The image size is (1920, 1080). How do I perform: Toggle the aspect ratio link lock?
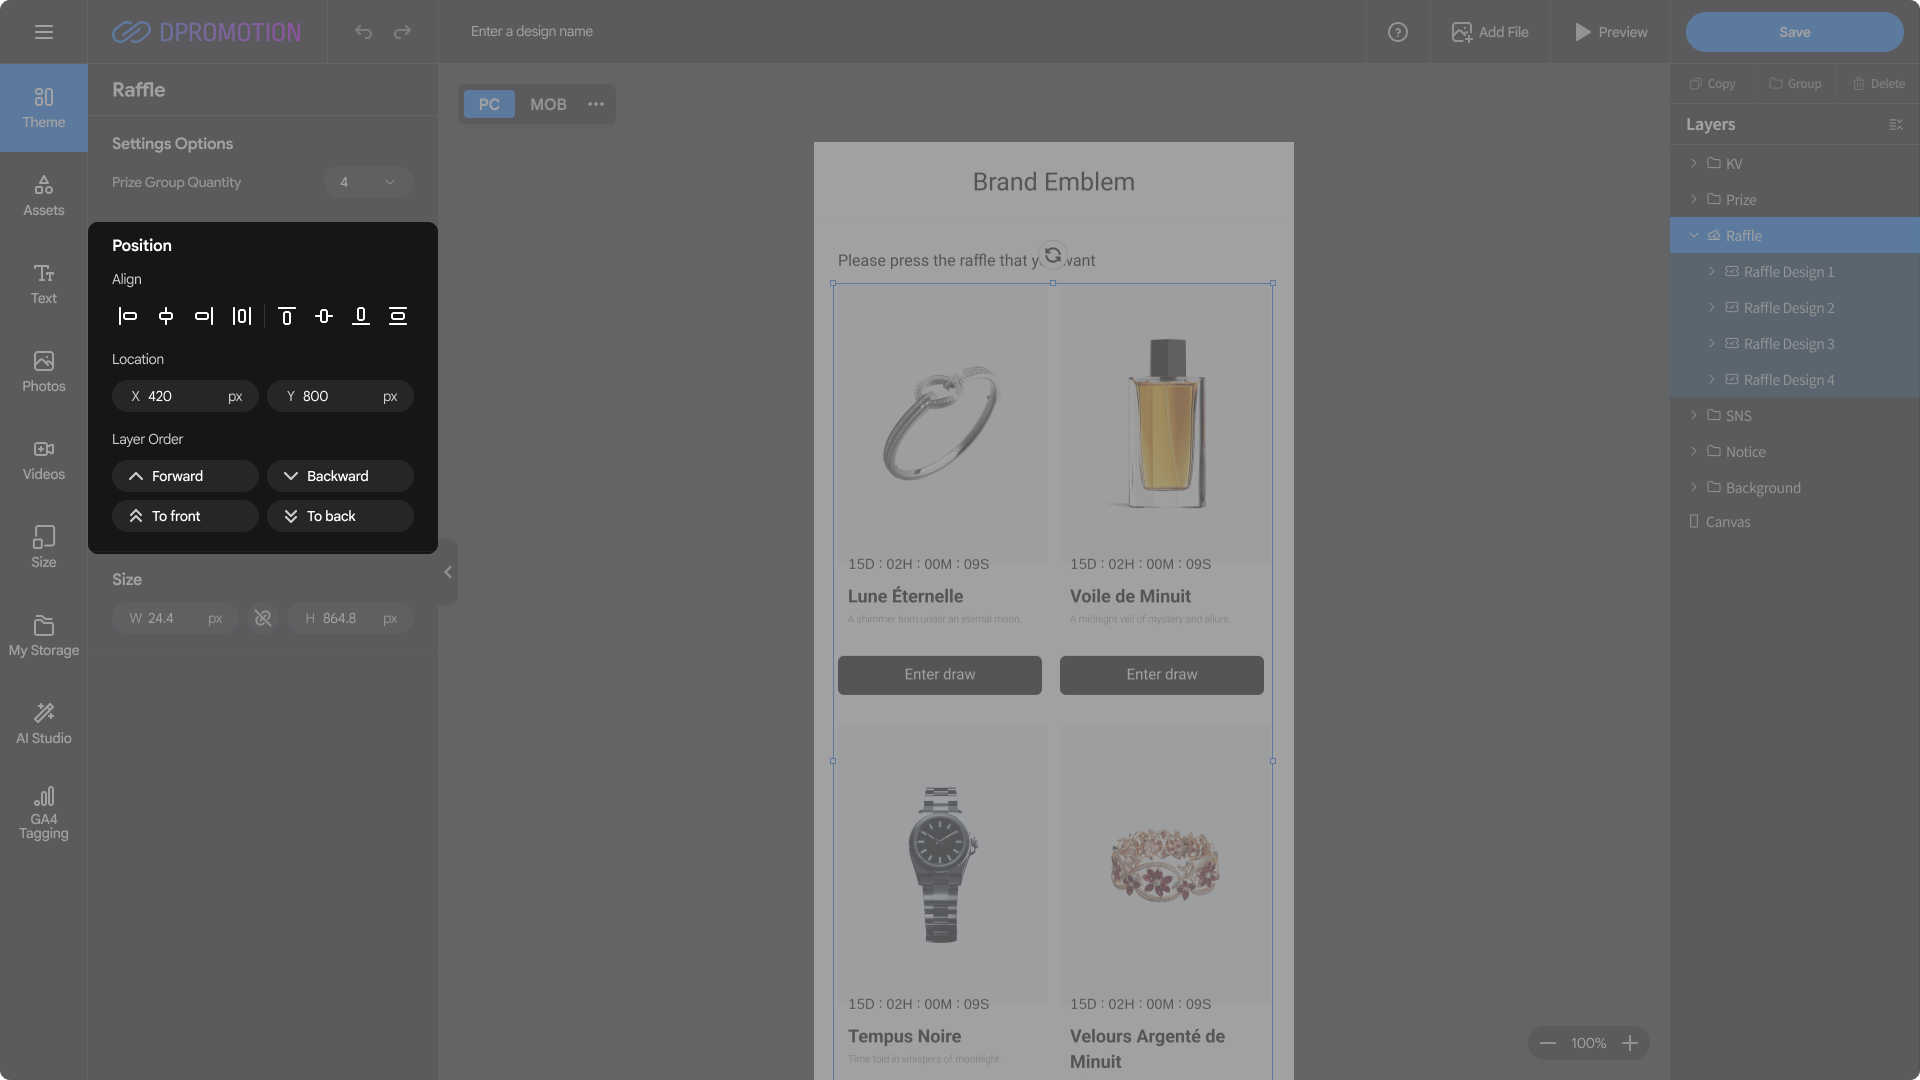[x=263, y=618]
